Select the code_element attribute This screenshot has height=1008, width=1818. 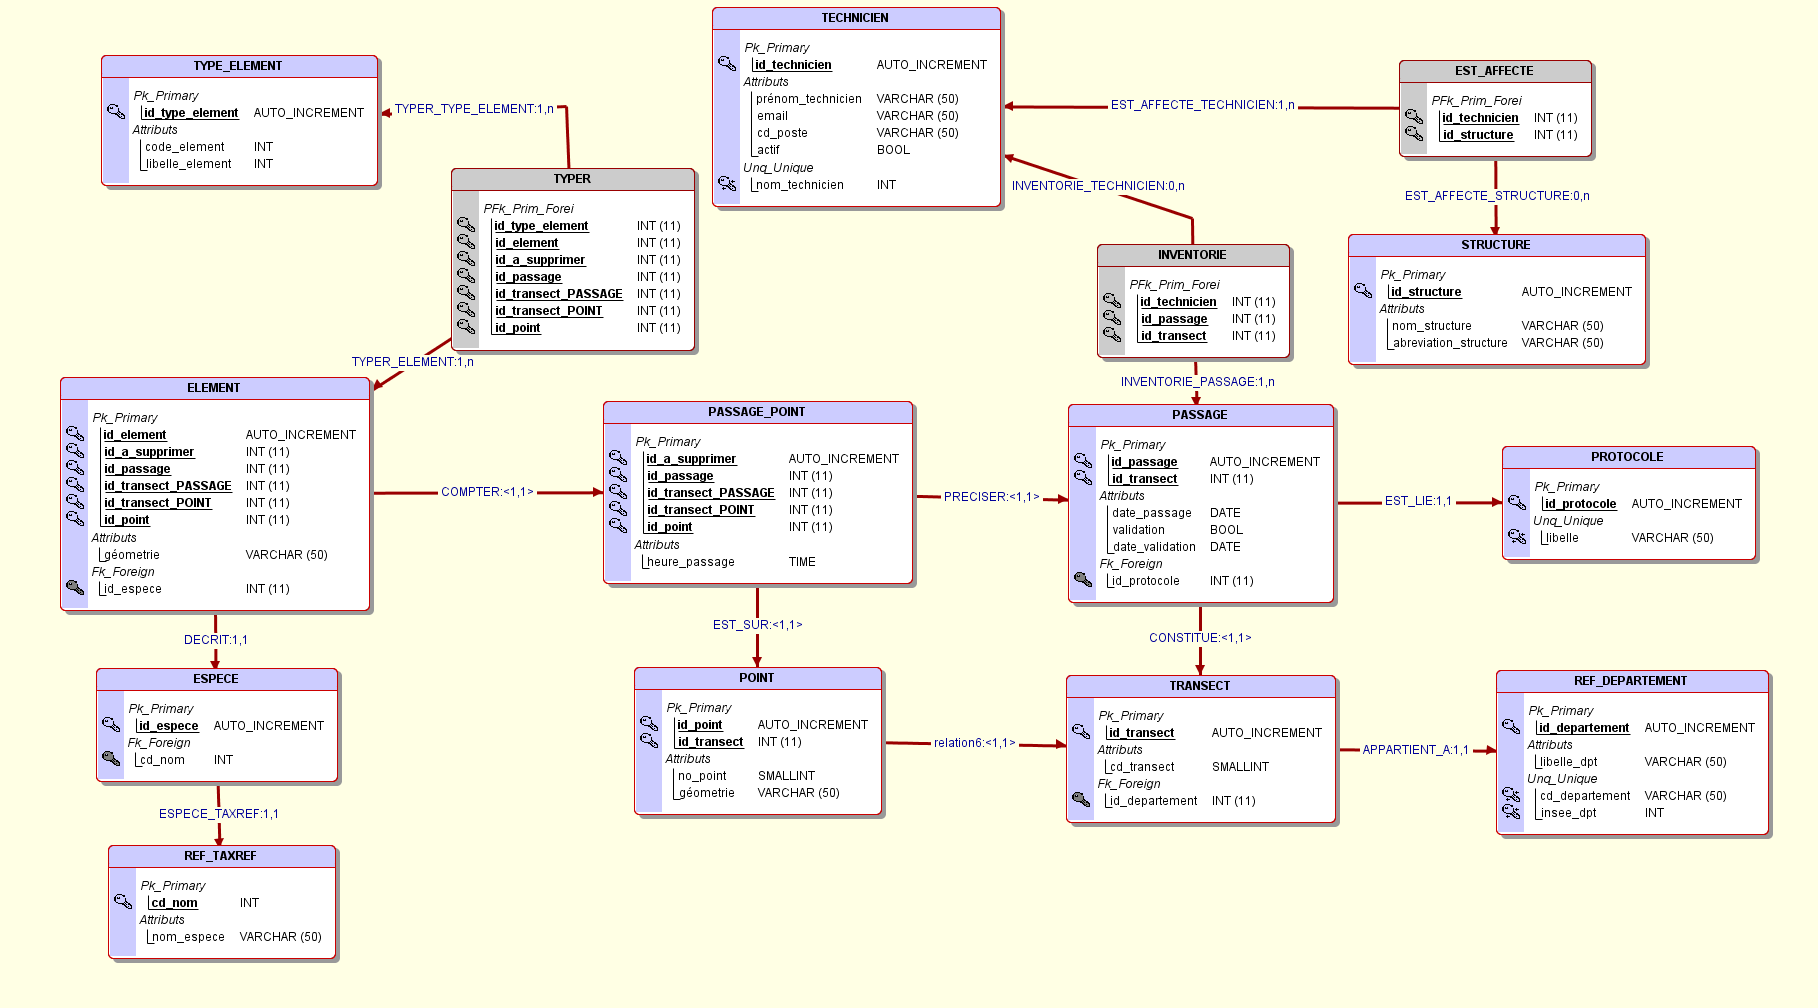[x=185, y=147]
